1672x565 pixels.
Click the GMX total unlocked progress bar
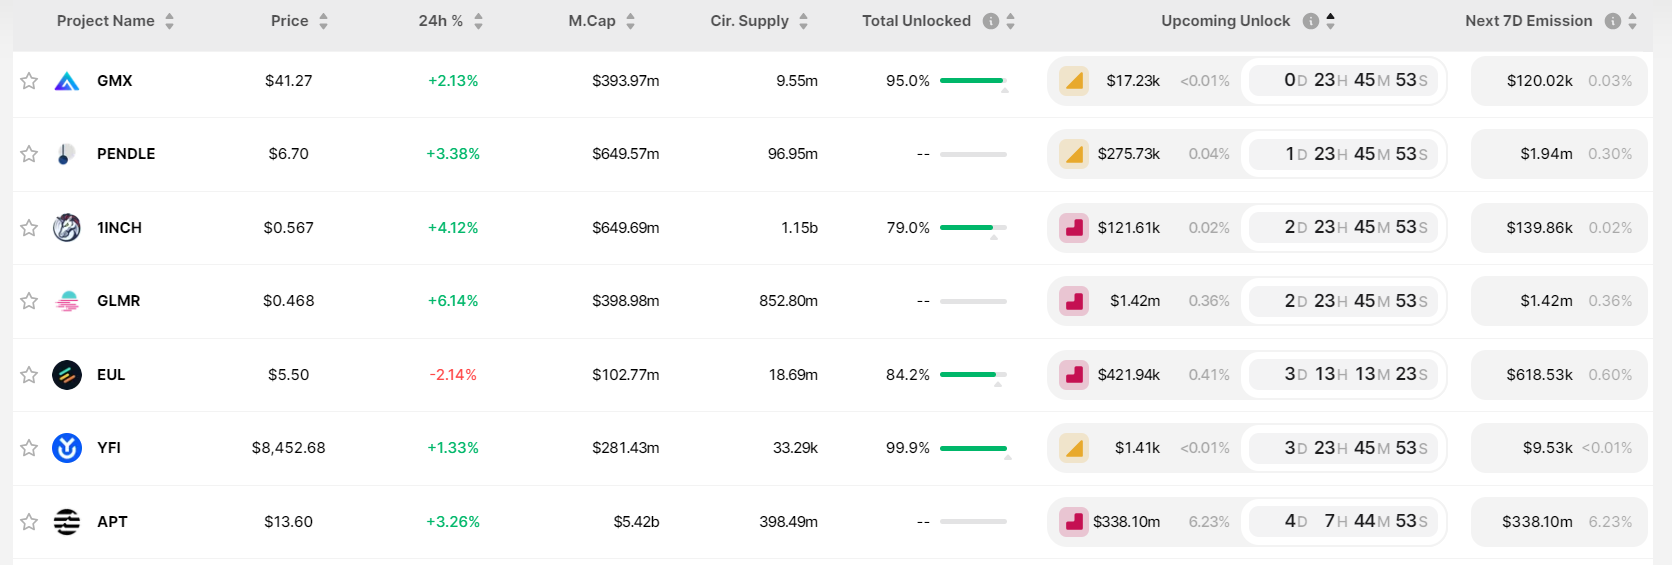click(972, 81)
